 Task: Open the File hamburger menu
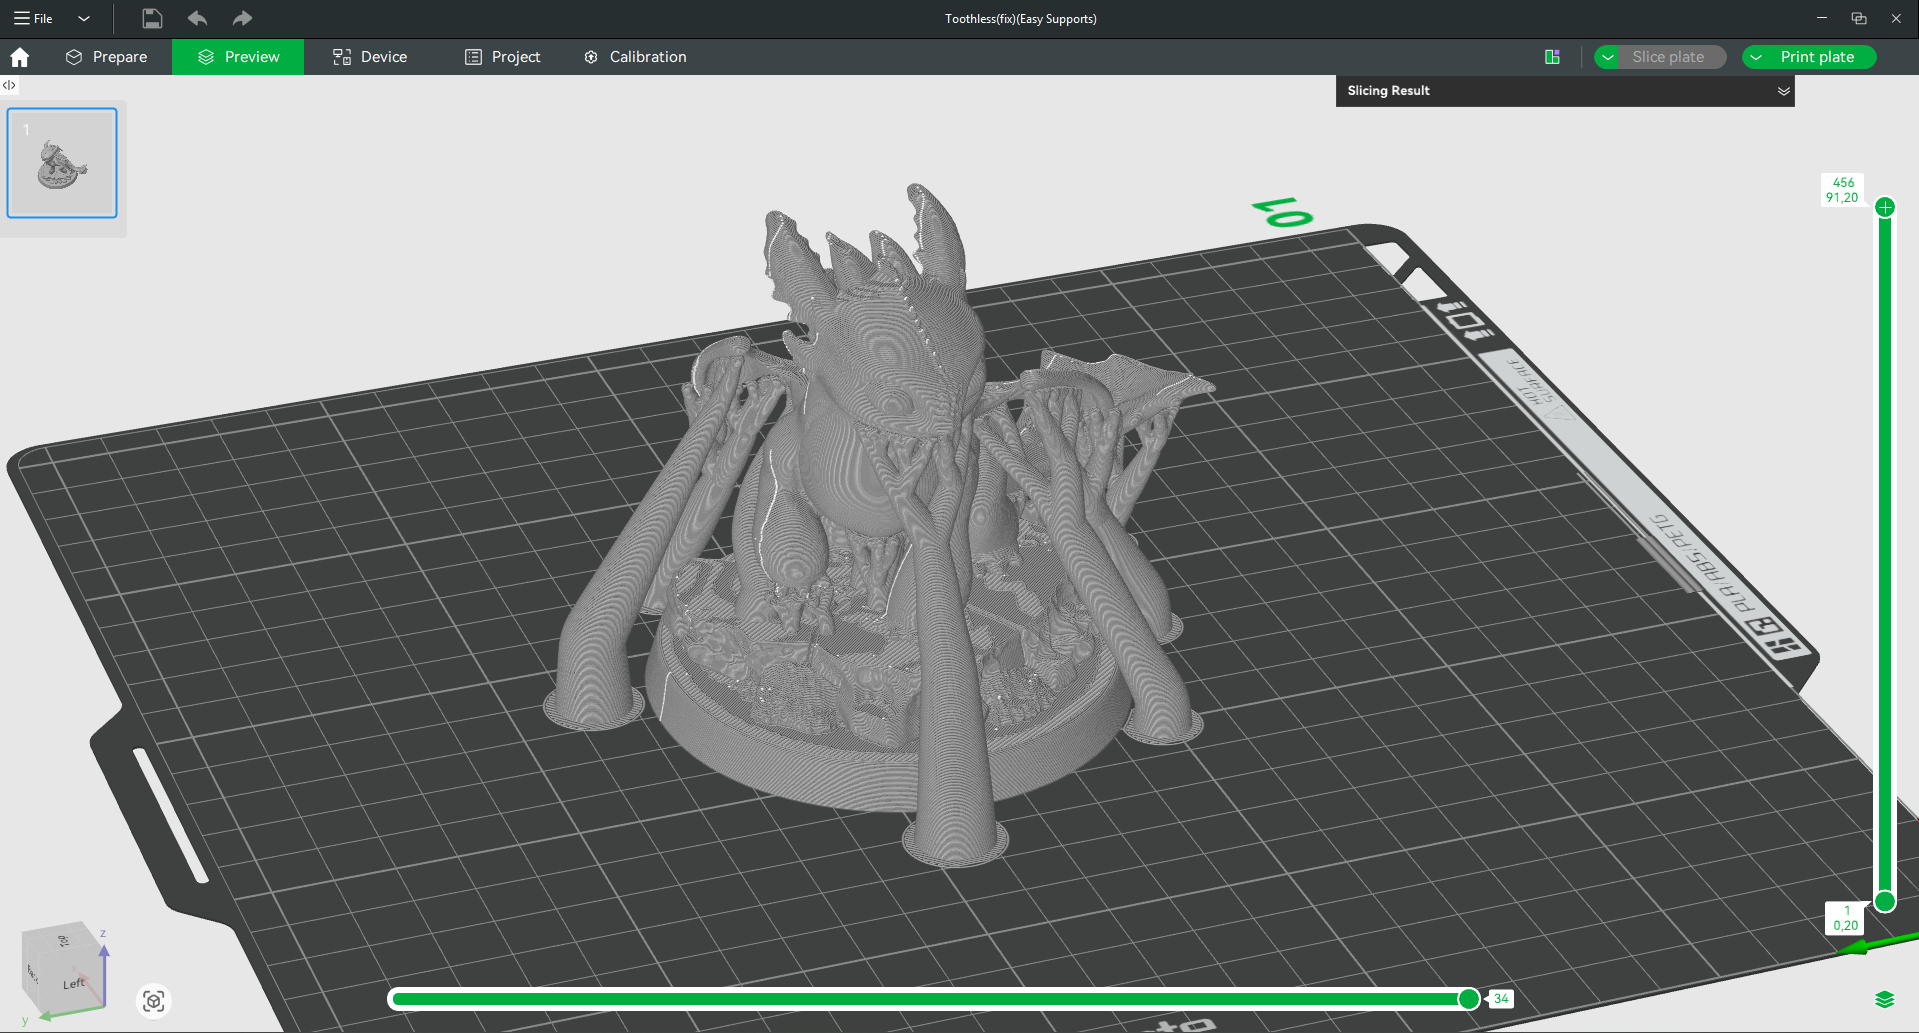point(33,18)
